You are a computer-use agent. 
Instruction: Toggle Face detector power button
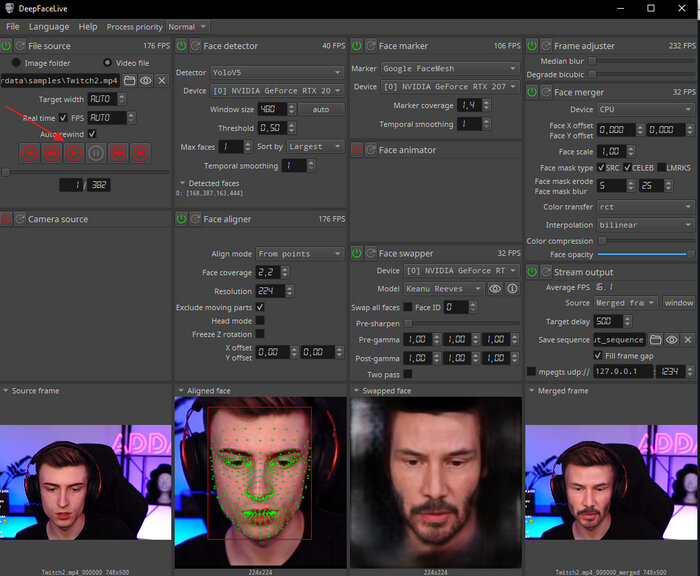(181, 46)
